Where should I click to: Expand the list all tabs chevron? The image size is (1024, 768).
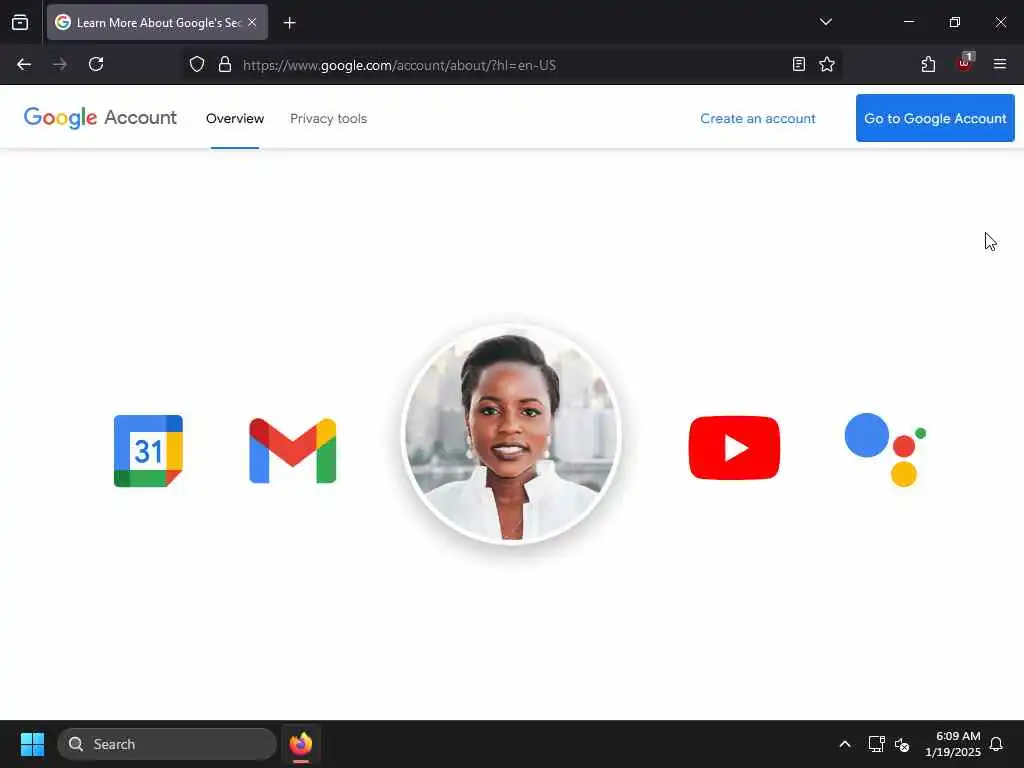(x=826, y=22)
